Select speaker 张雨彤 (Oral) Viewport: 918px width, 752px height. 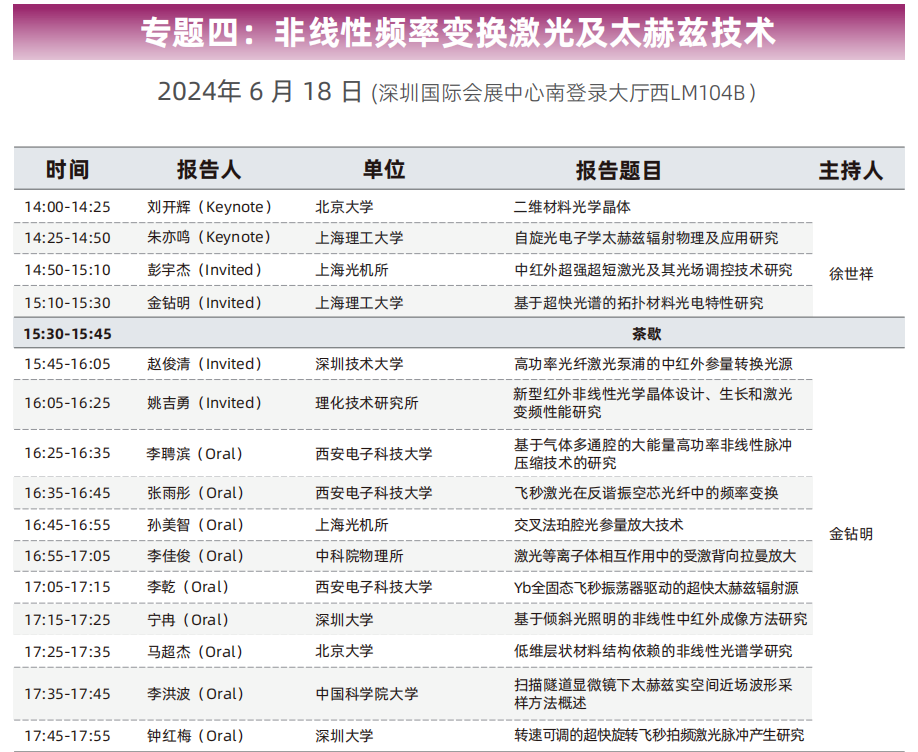(x=196, y=493)
